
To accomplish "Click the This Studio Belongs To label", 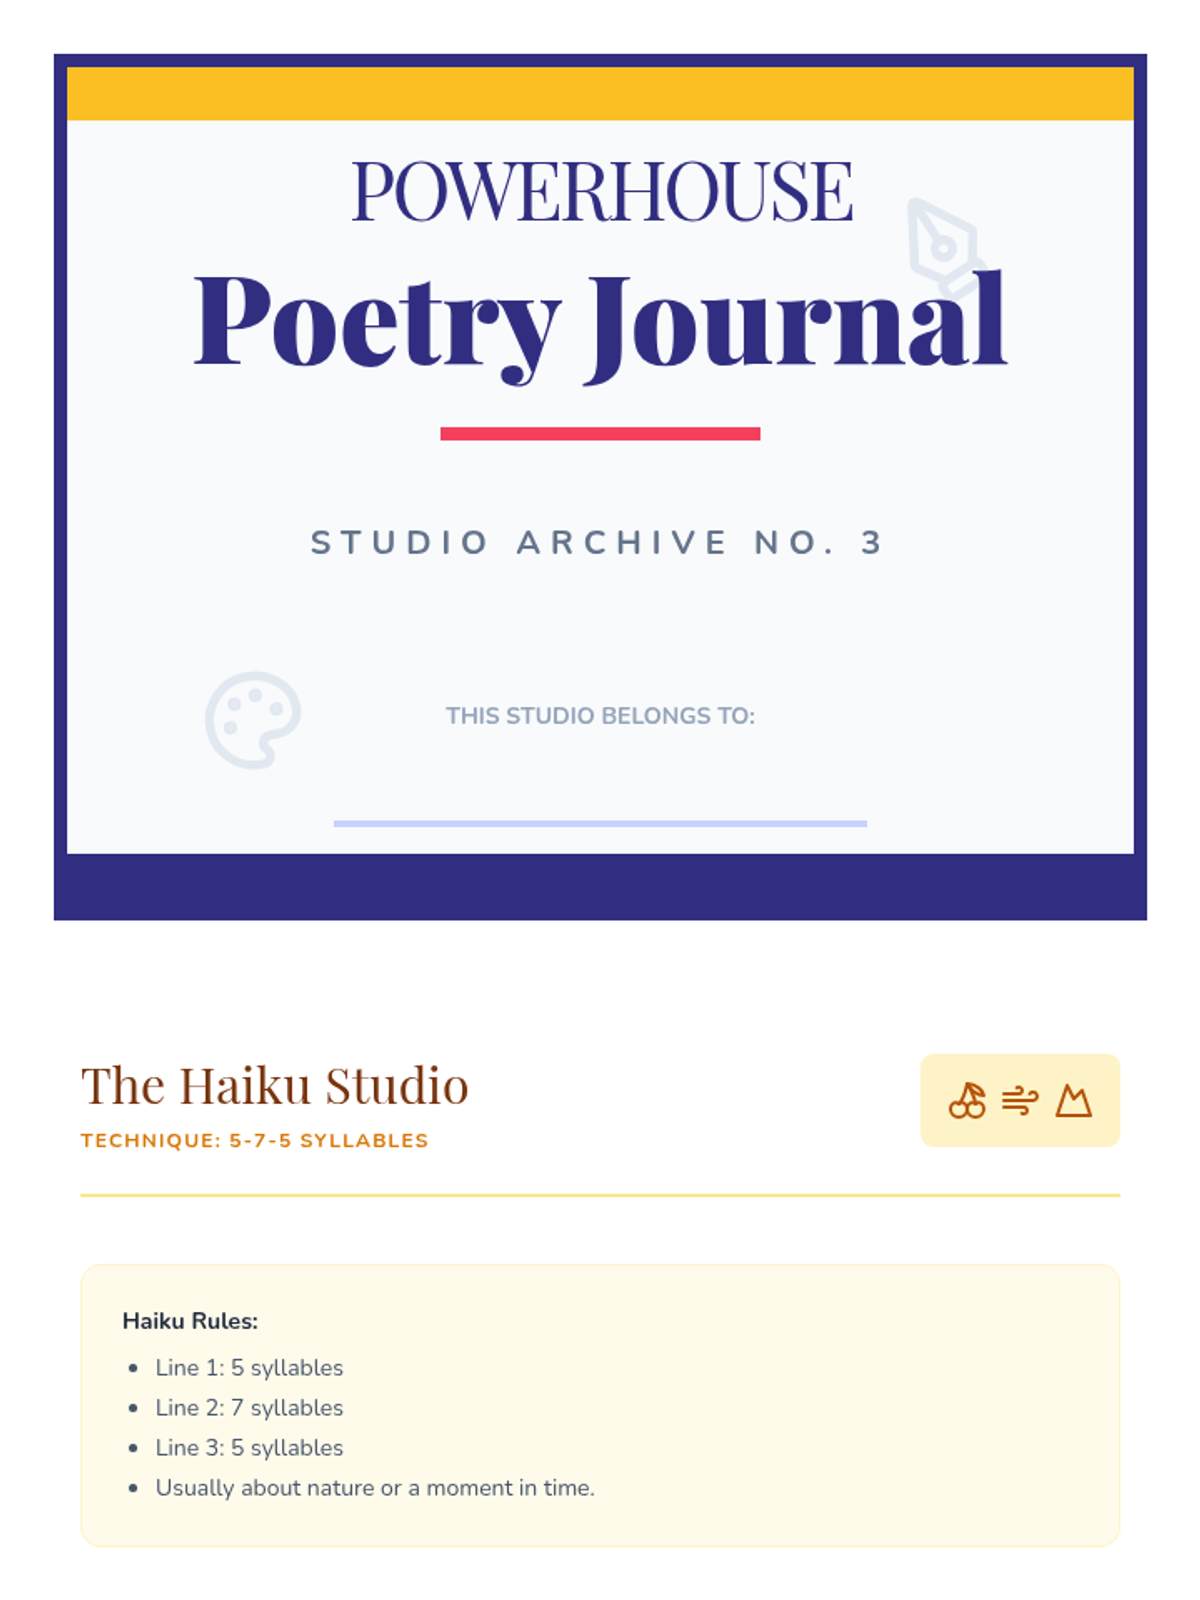I will [600, 716].
